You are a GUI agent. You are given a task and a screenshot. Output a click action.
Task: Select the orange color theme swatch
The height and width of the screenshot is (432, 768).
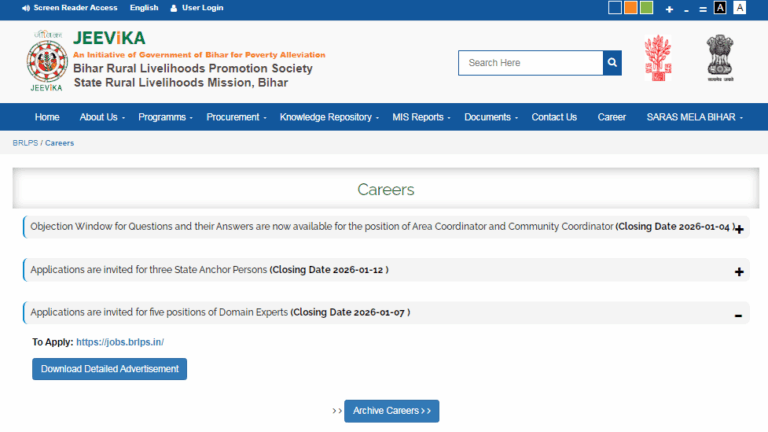[631, 8]
